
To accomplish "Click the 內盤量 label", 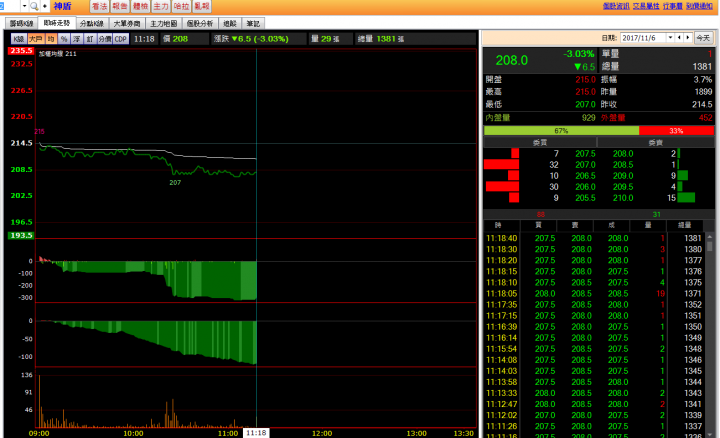I will [x=498, y=118].
